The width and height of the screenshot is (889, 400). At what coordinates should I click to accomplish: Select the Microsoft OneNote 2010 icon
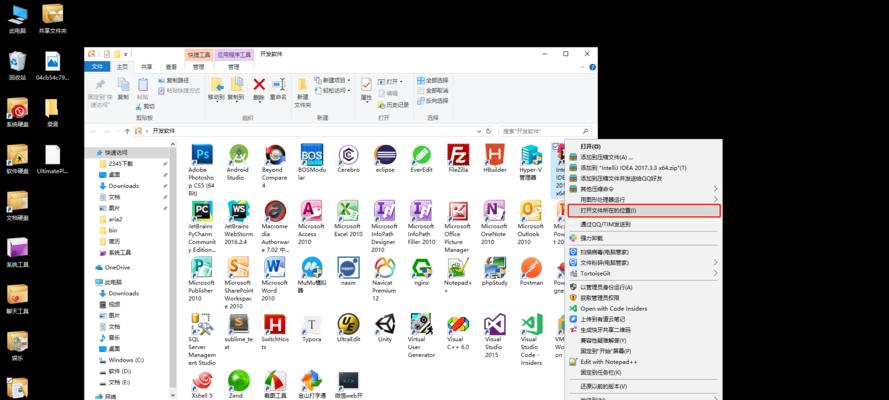tap(494, 211)
